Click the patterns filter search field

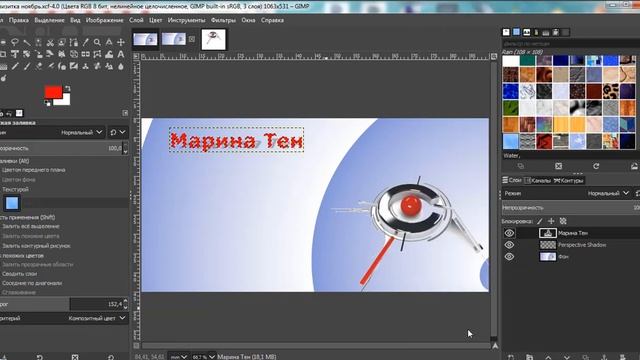[x=571, y=43]
